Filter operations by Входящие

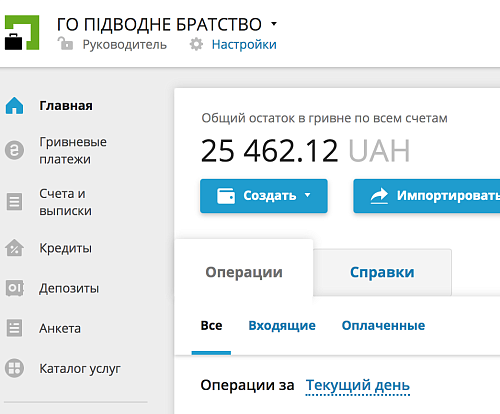(x=282, y=325)
